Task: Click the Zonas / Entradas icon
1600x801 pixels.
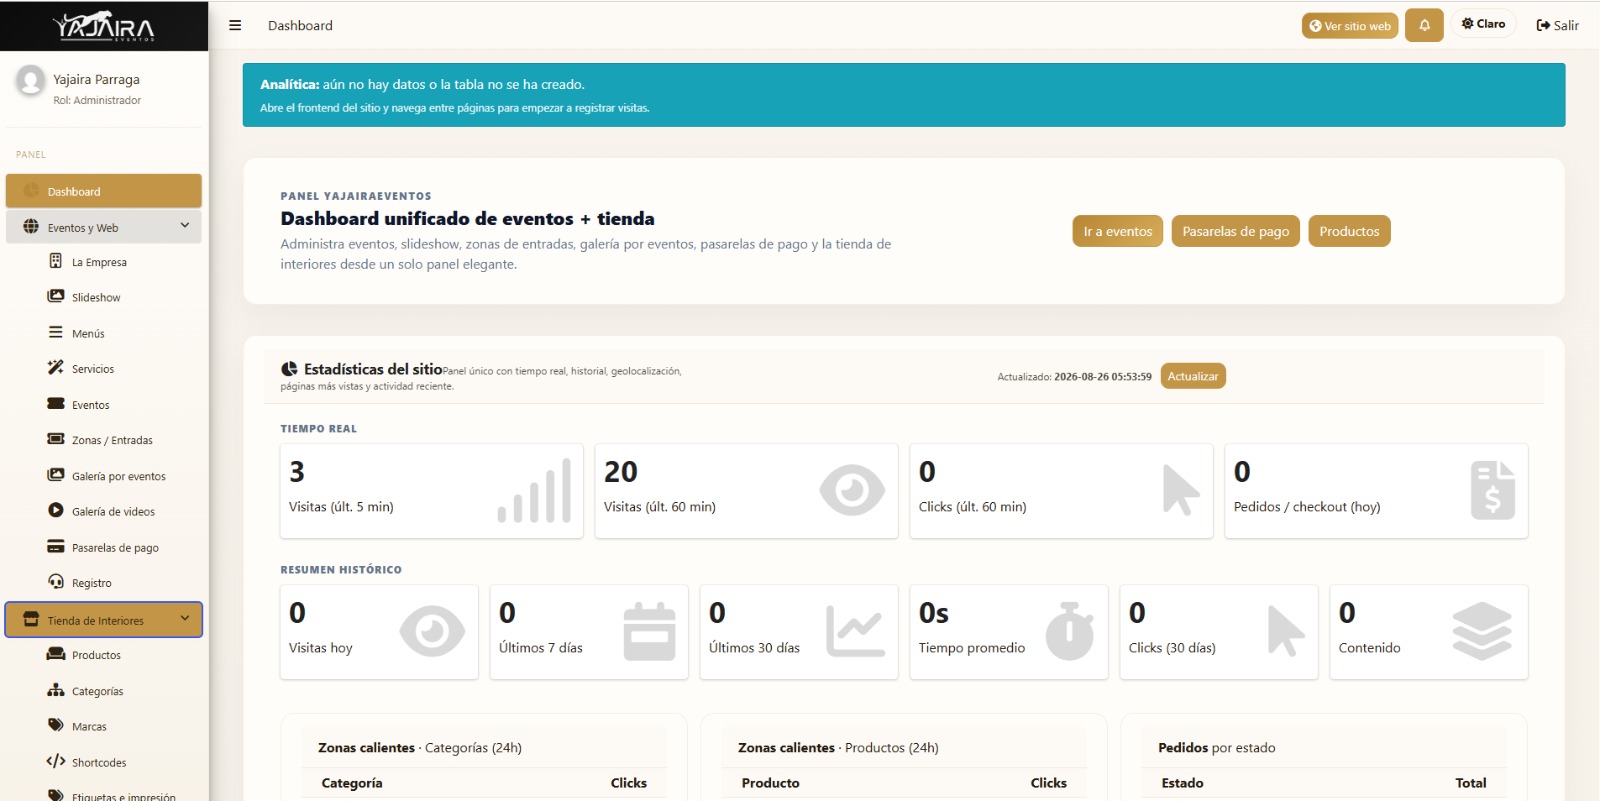Action: [x=56, y=439]
